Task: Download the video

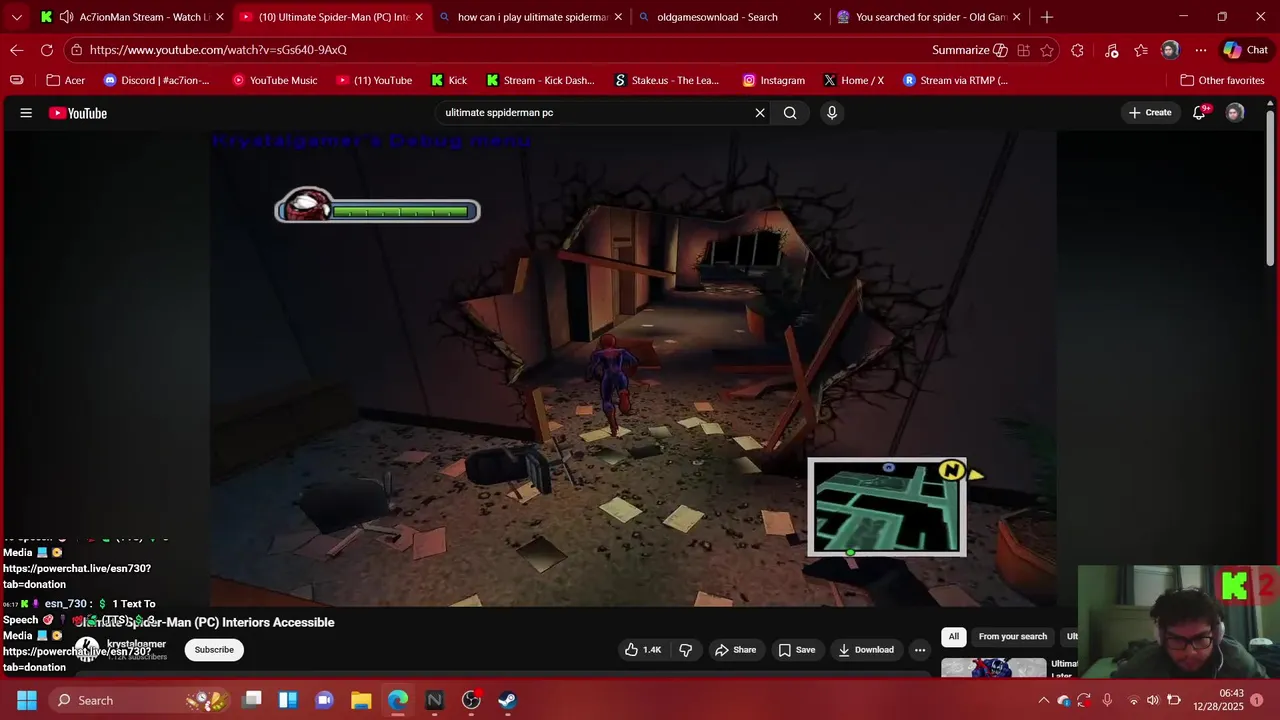Action: (866, 650)
